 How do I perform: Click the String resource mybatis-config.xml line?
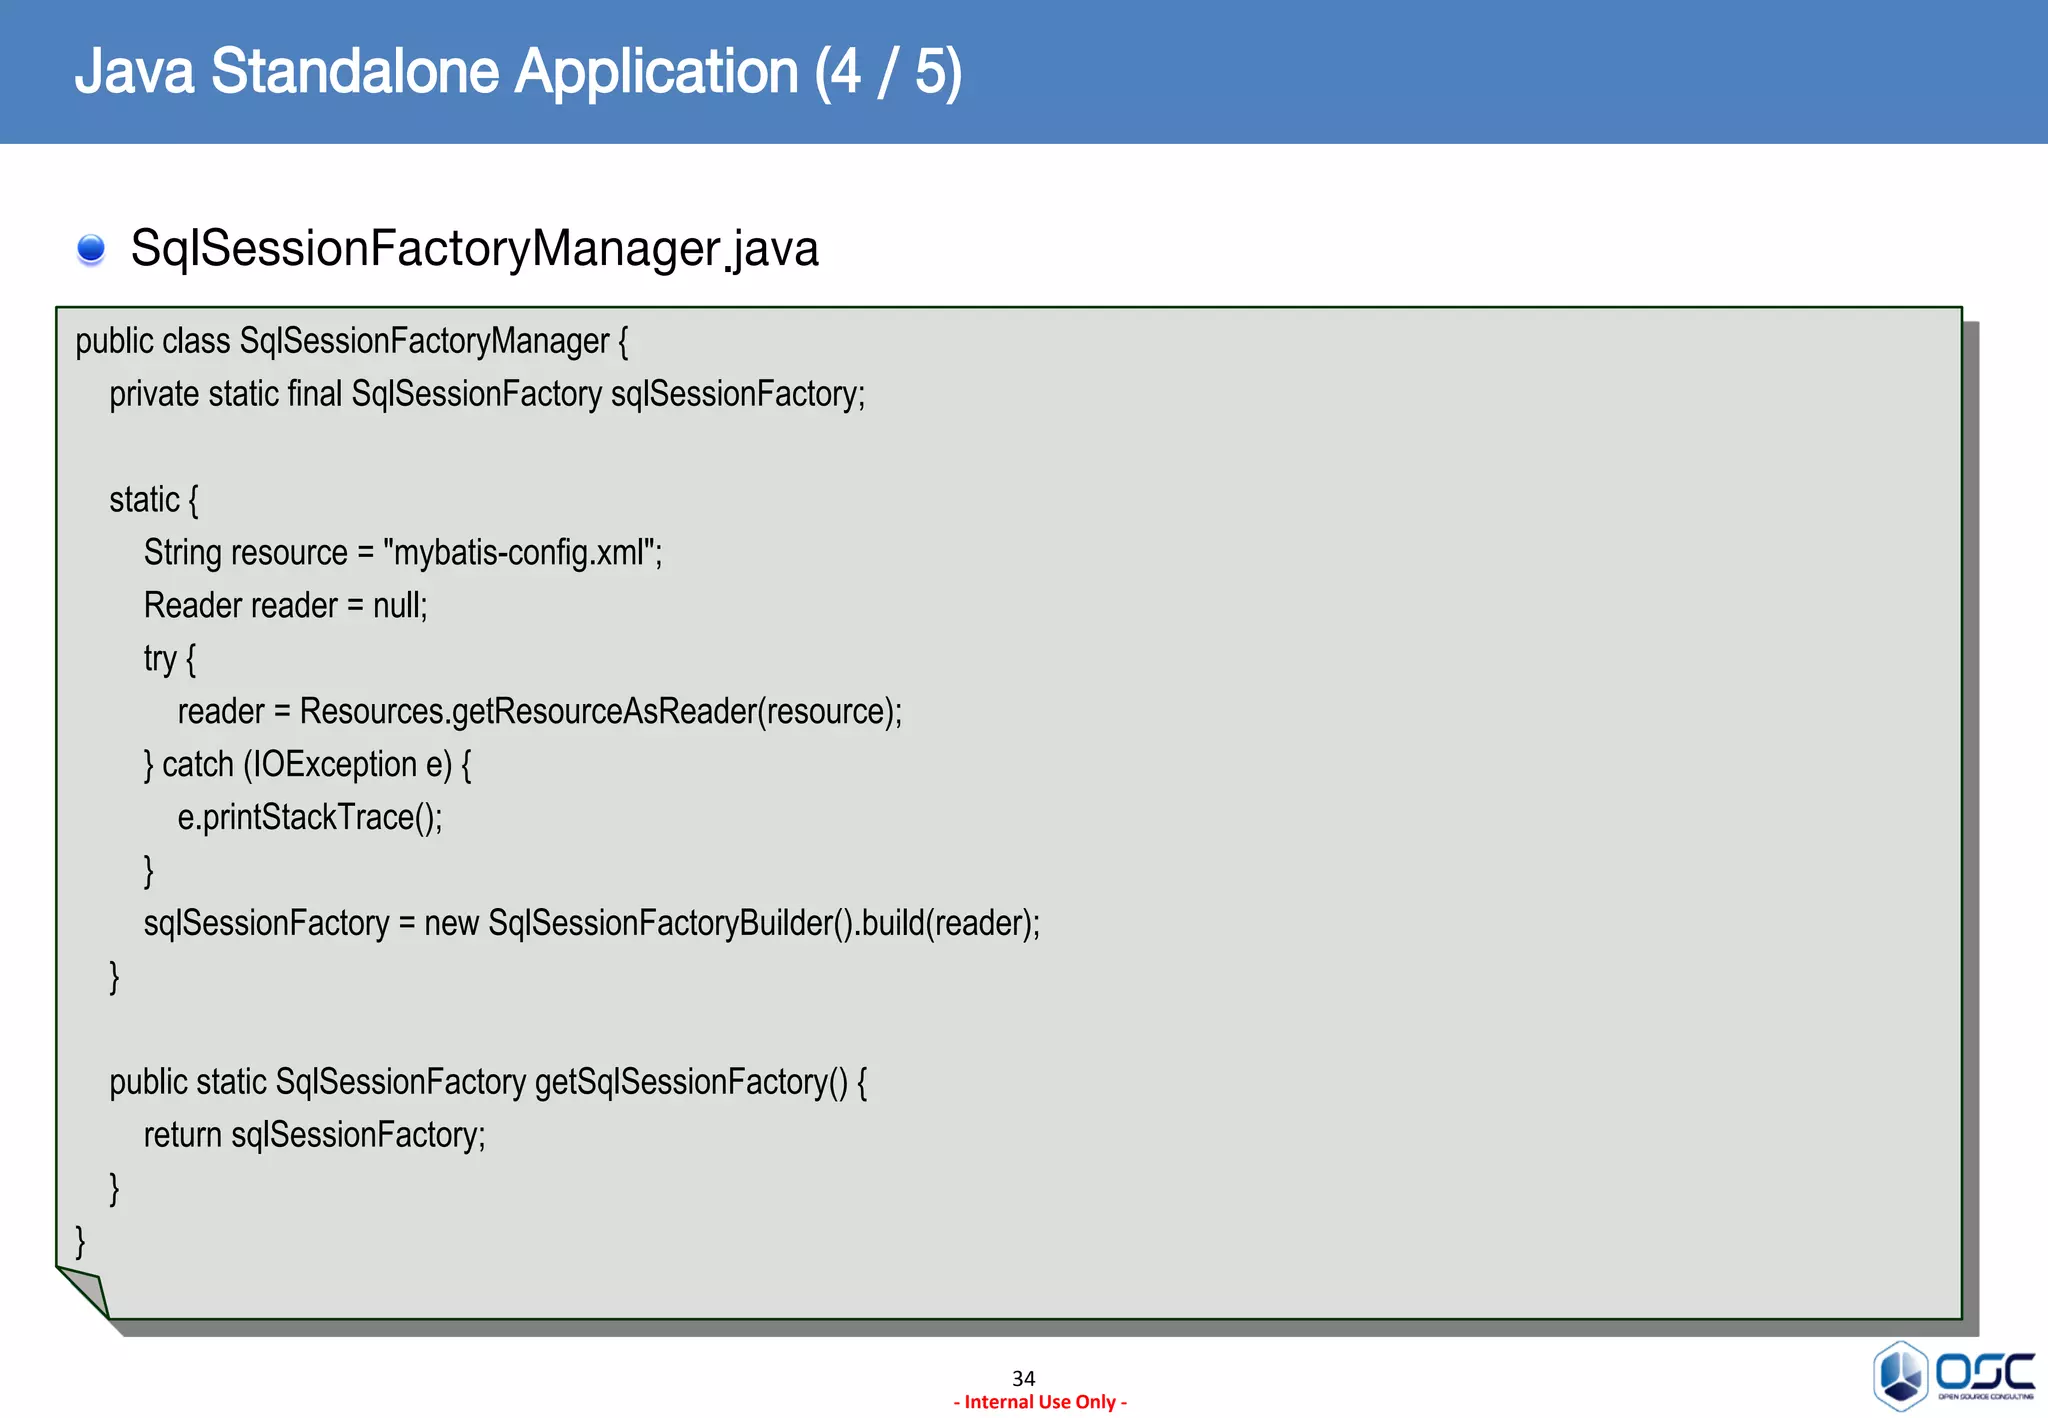point(403,553)
